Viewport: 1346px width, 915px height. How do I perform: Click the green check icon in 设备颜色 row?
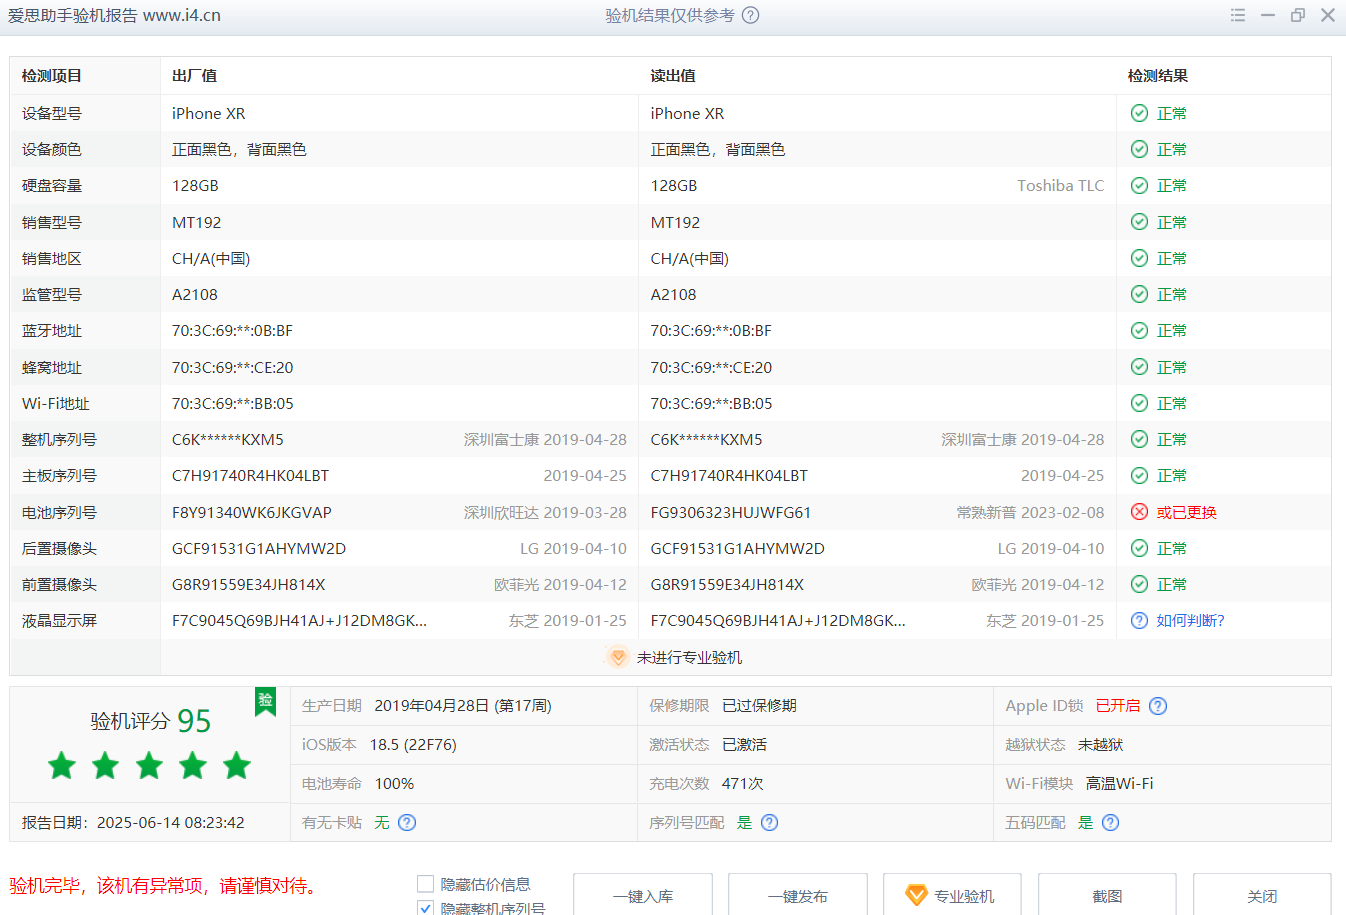coord(1139,149)
